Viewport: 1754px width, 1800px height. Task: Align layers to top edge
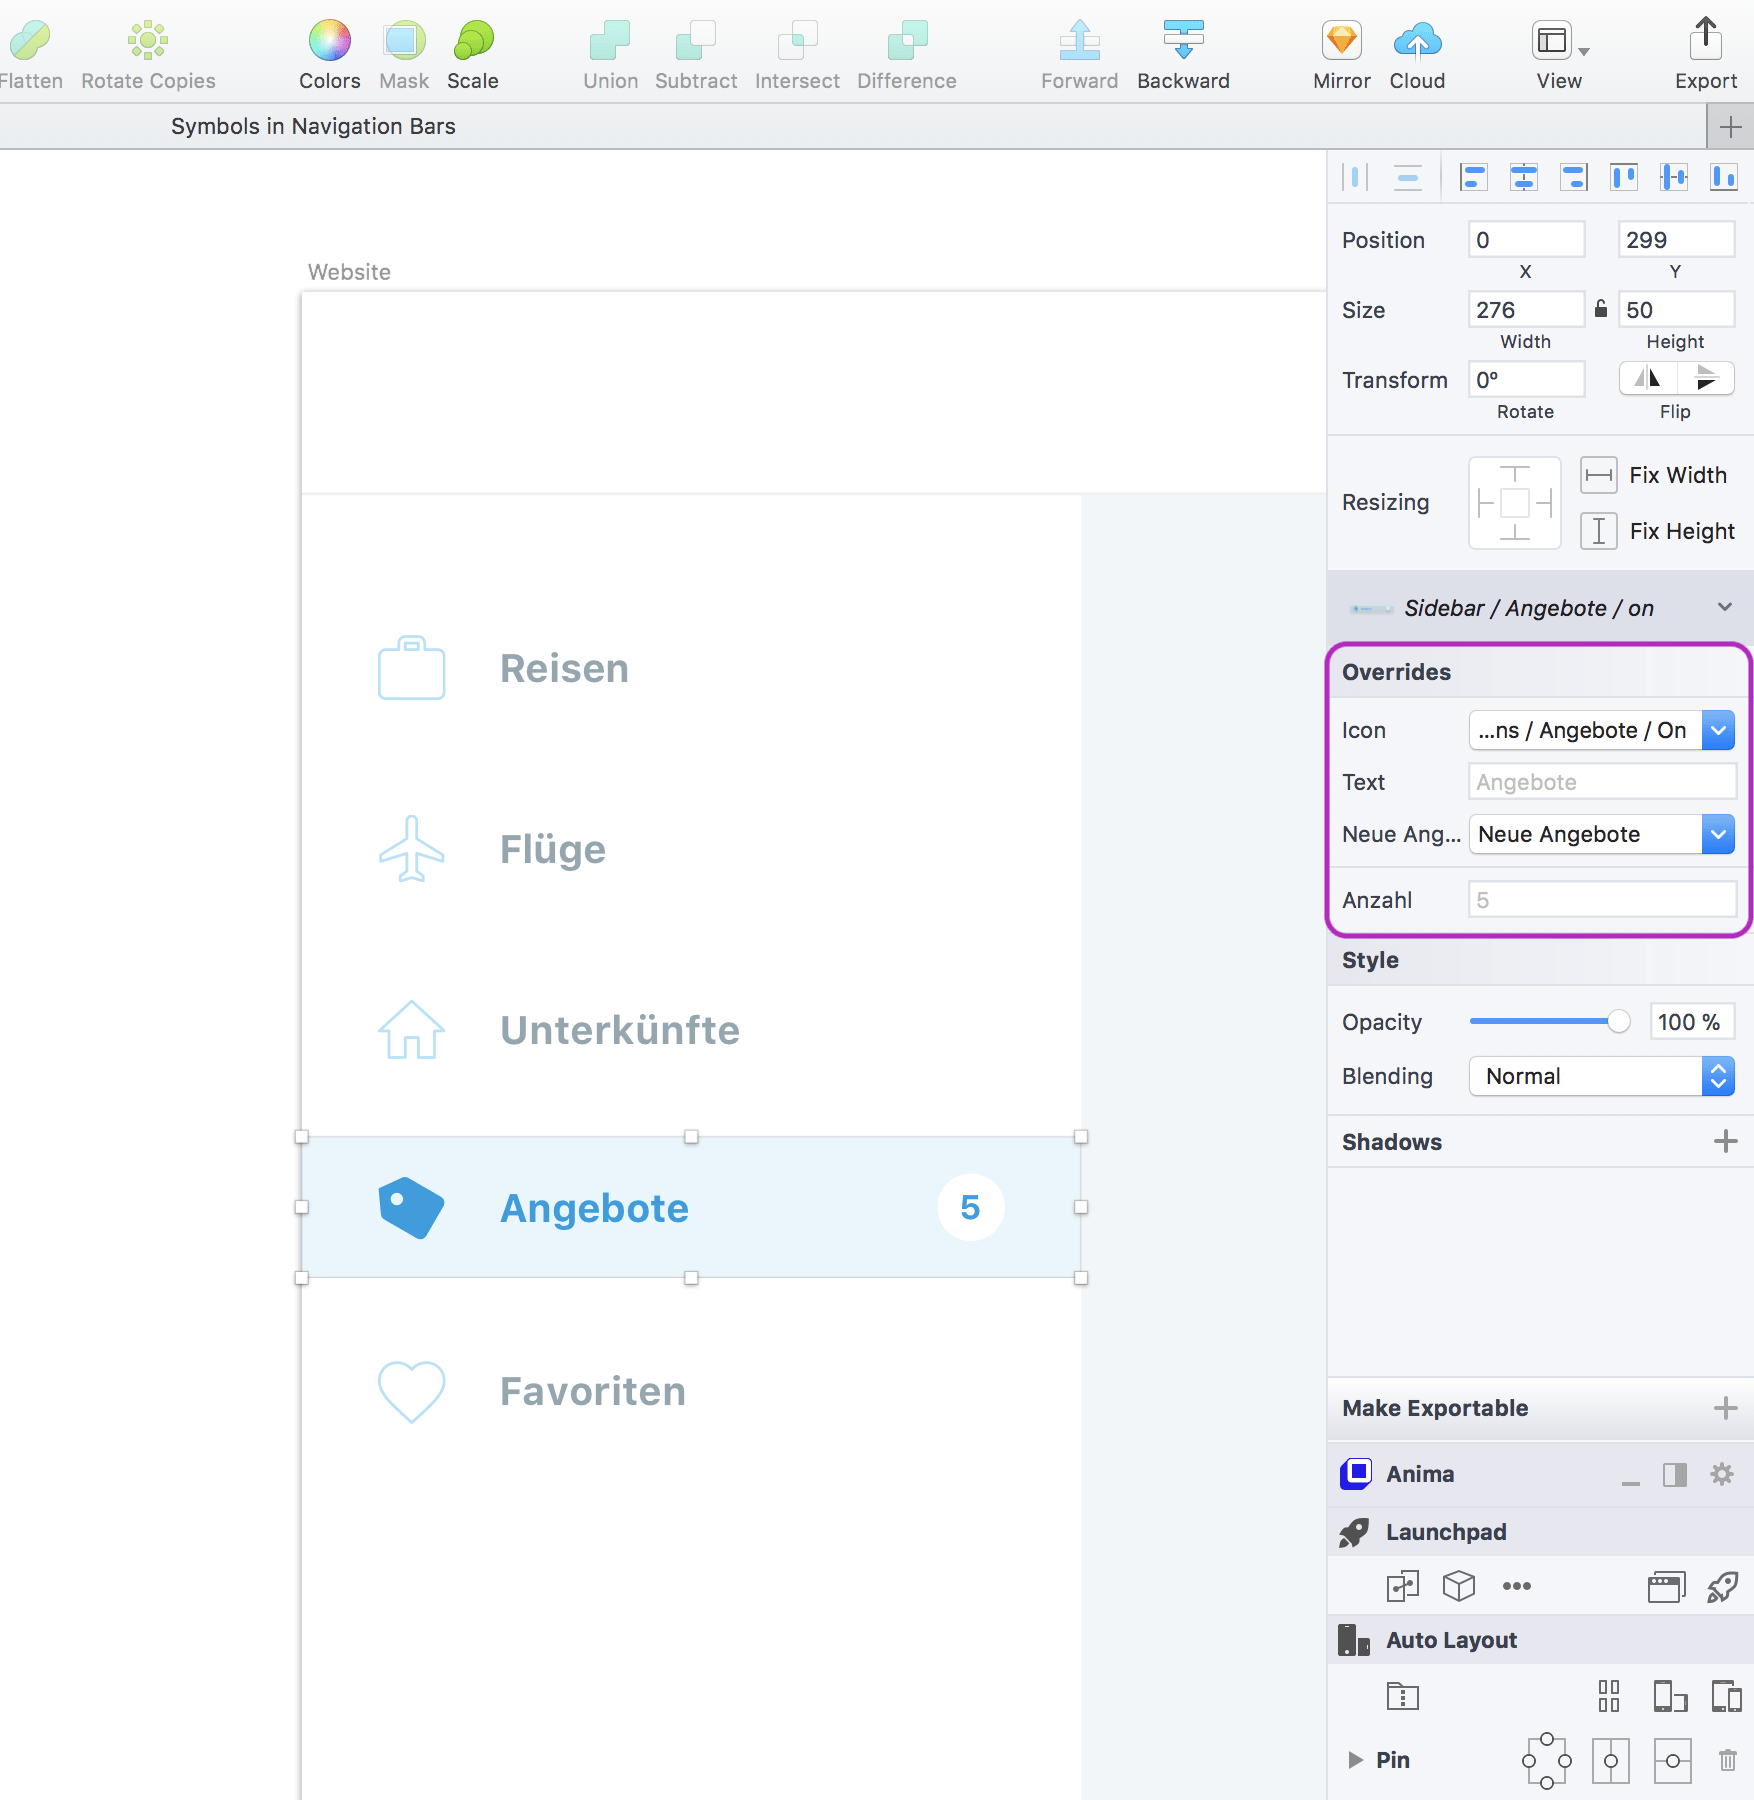click(x=1624, y=178)
